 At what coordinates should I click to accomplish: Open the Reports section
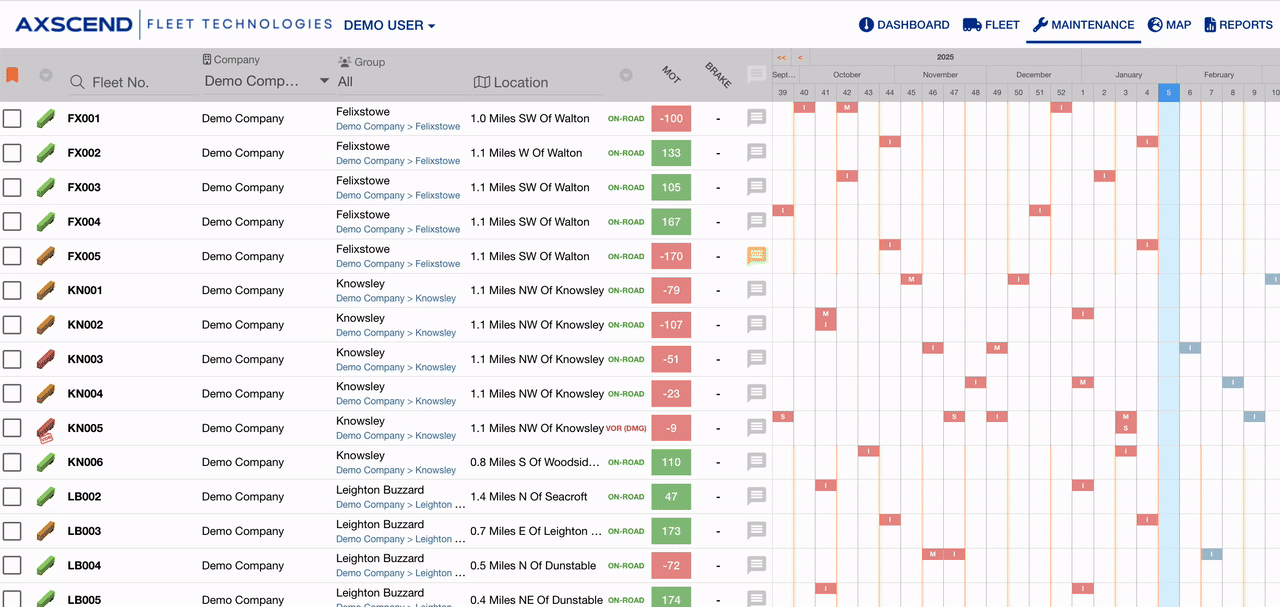click(1237, 25)
